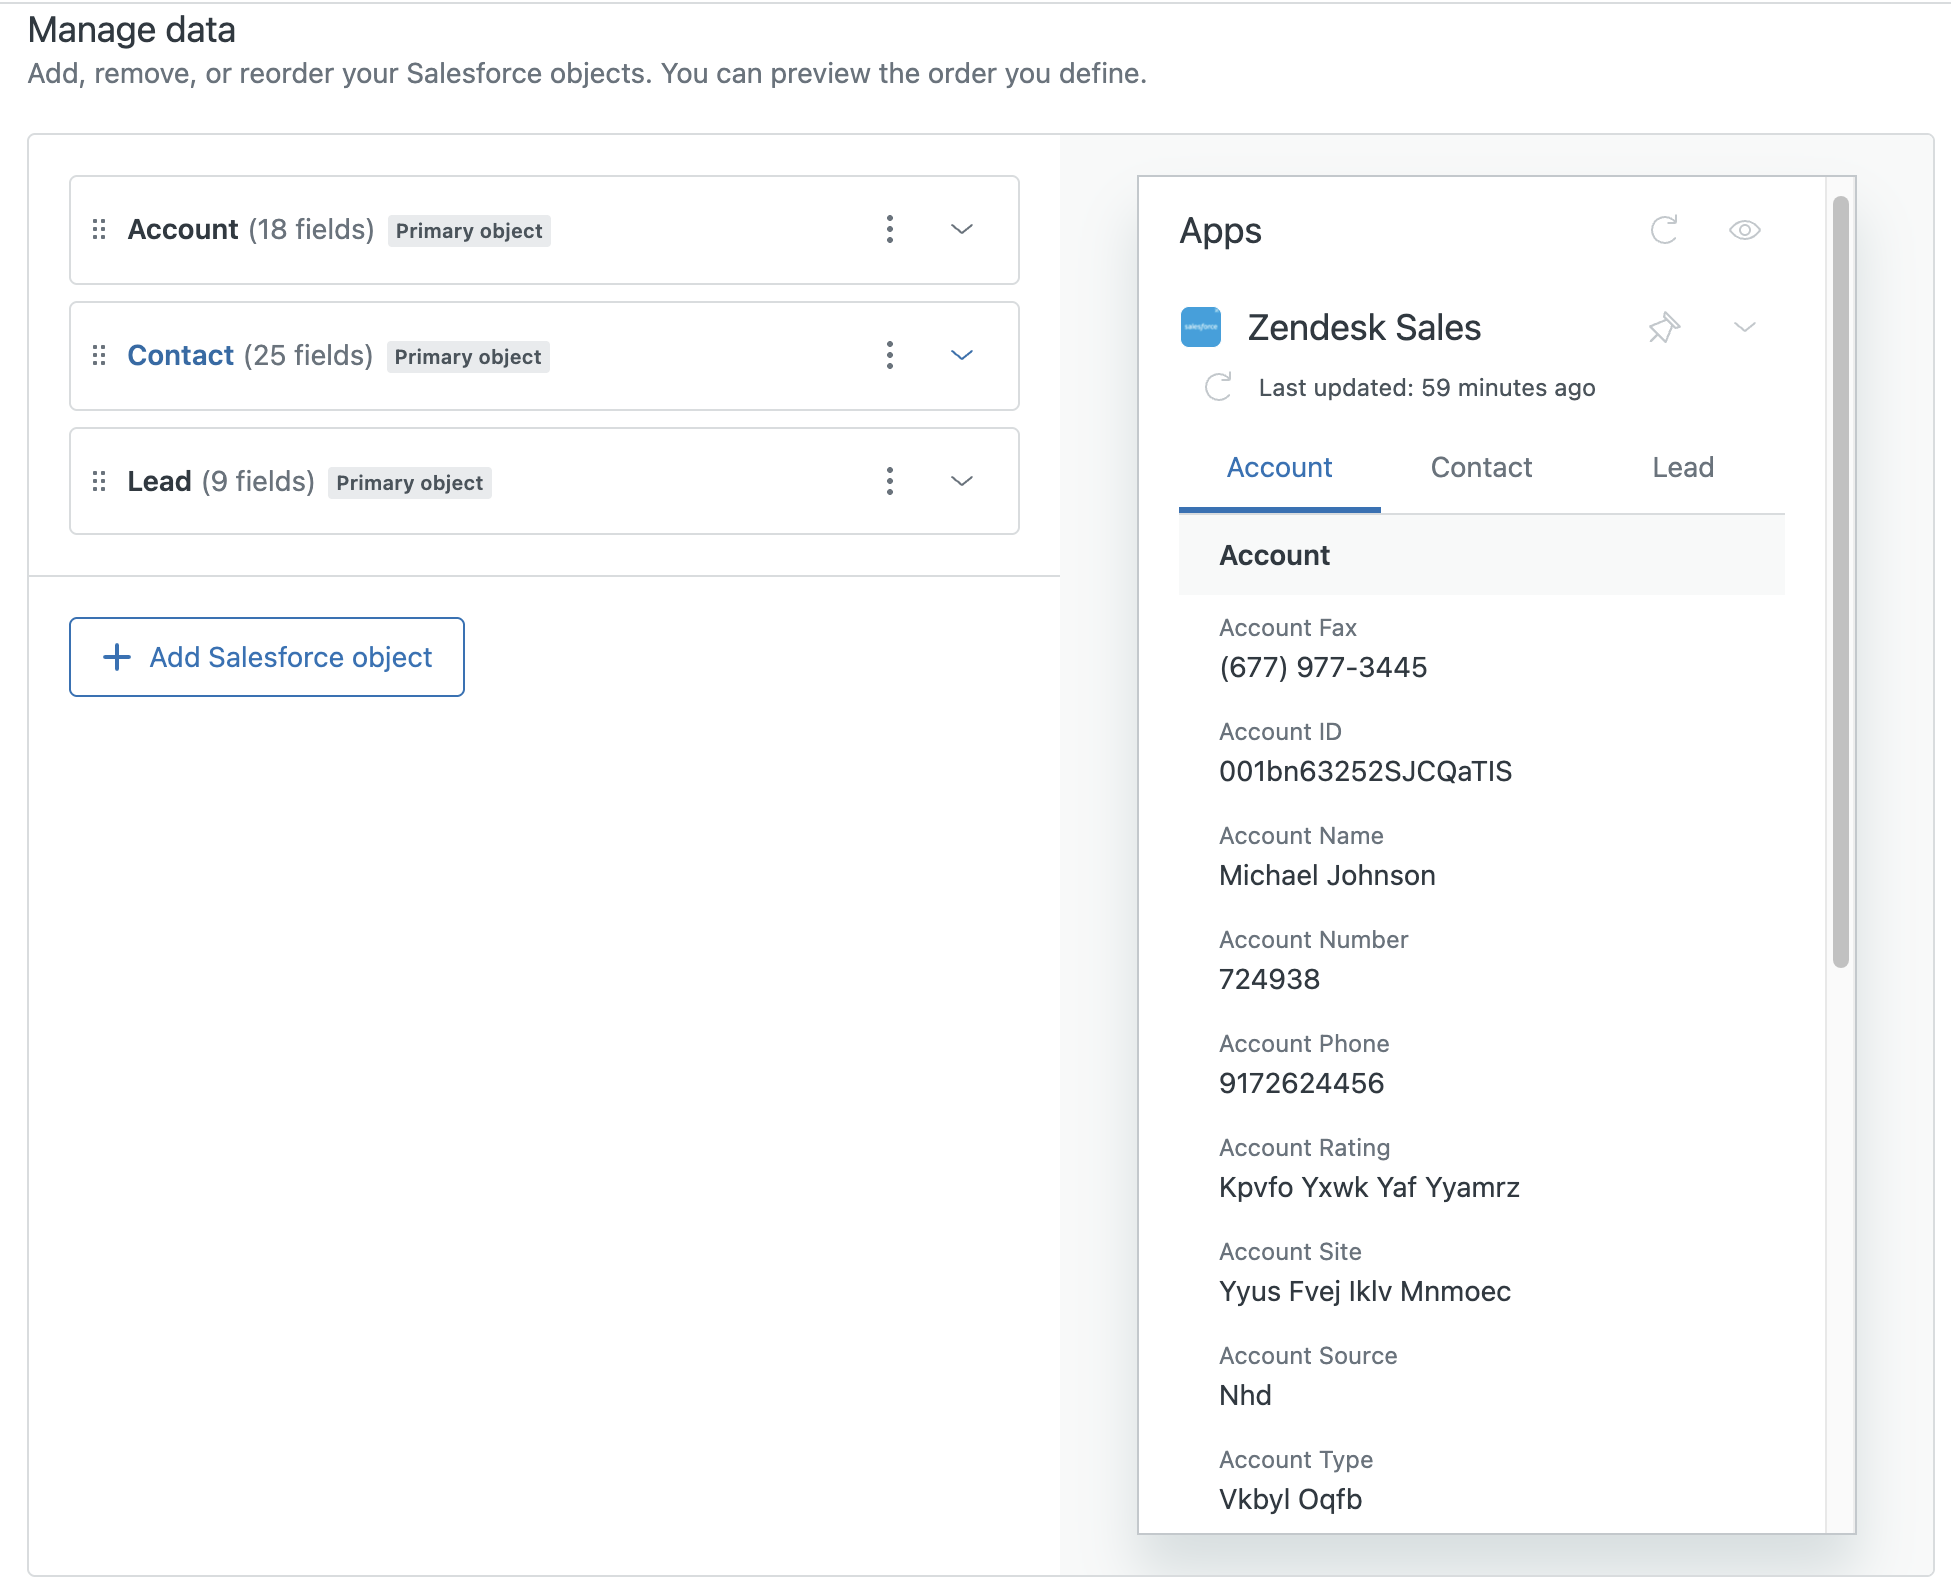Switch to the Lead tab in preview

tap(1682, 467)
